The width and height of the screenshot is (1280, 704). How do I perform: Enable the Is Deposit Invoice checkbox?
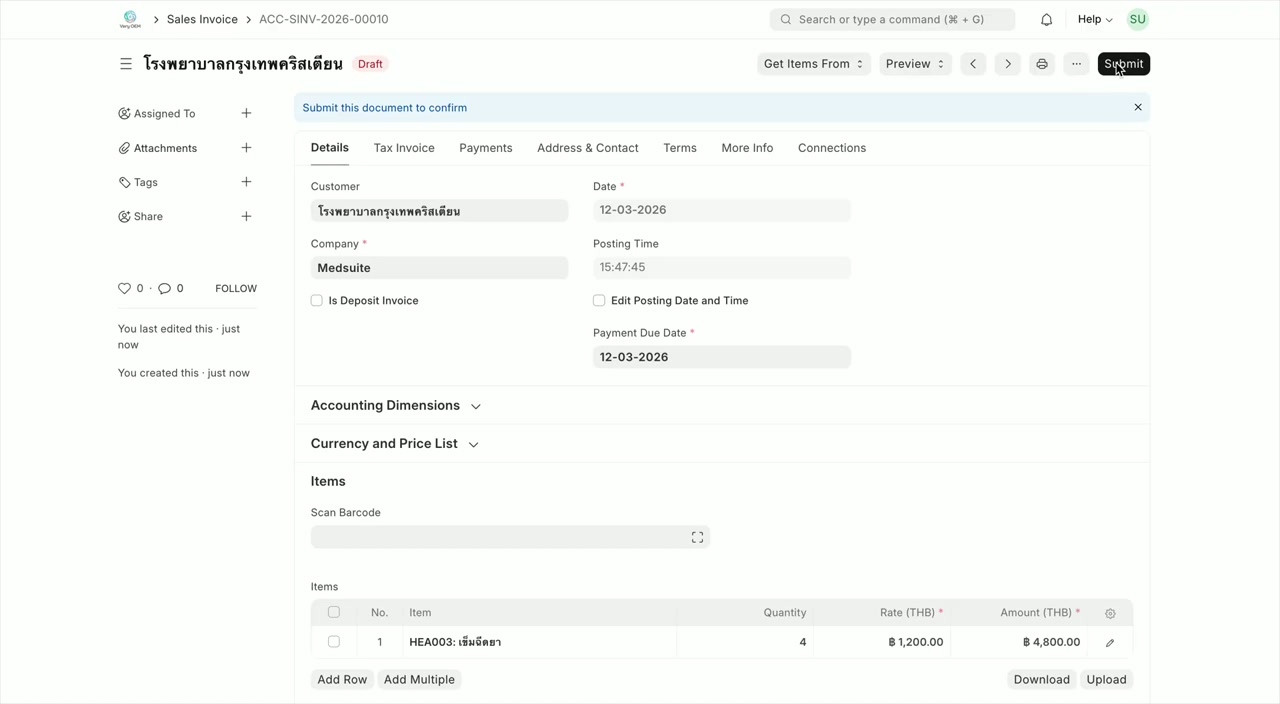pyautogui.click(x=316, y=300)
